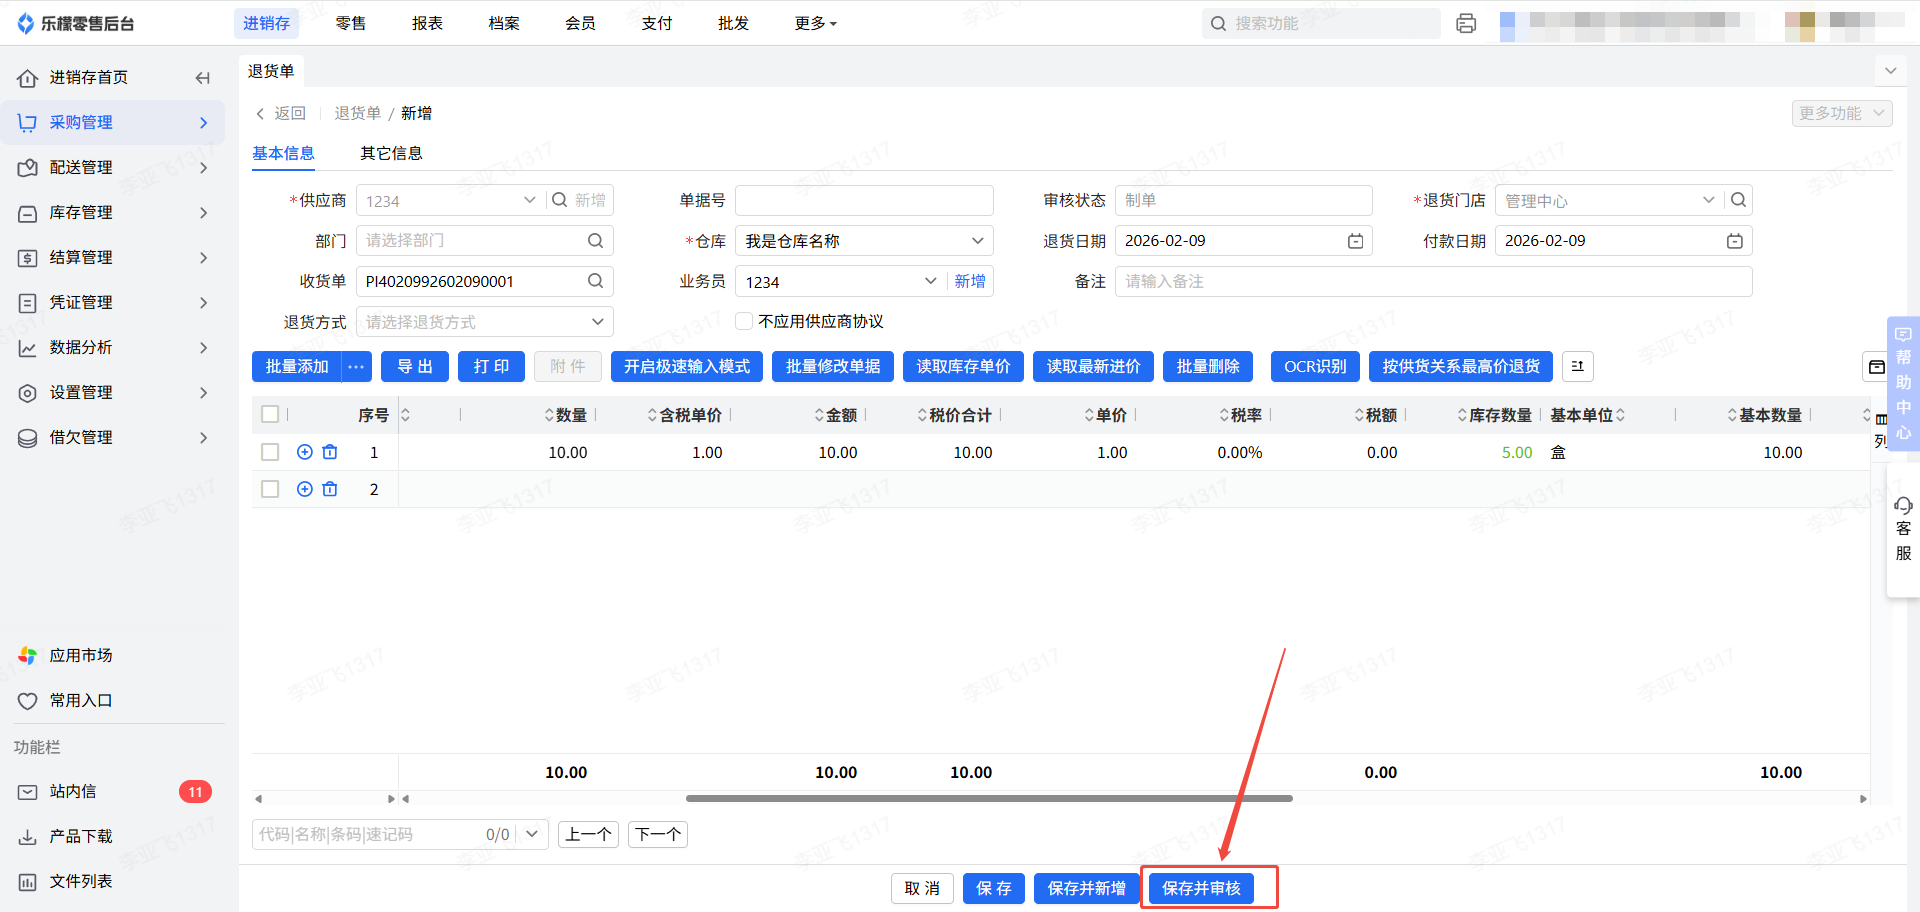Click the column settings icon beside toolbar

pyautogui.click(x=1578, y=367)
